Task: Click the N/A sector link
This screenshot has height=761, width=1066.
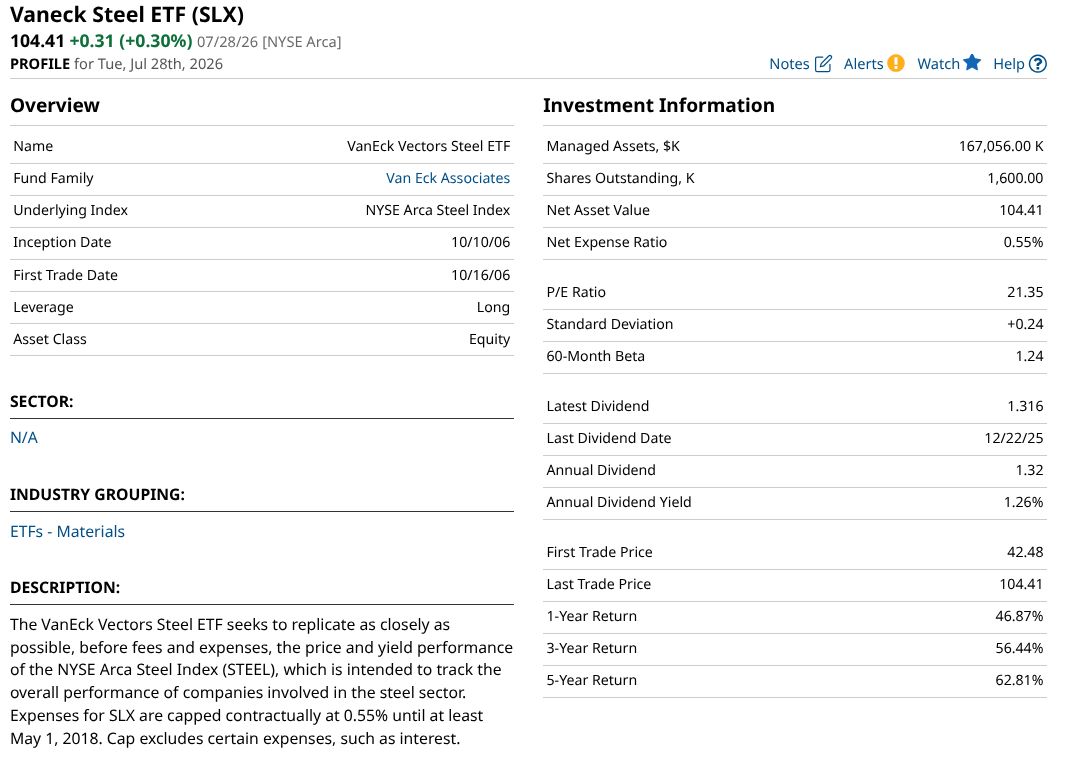Action: pyautogui.click(x=24, y=438)
